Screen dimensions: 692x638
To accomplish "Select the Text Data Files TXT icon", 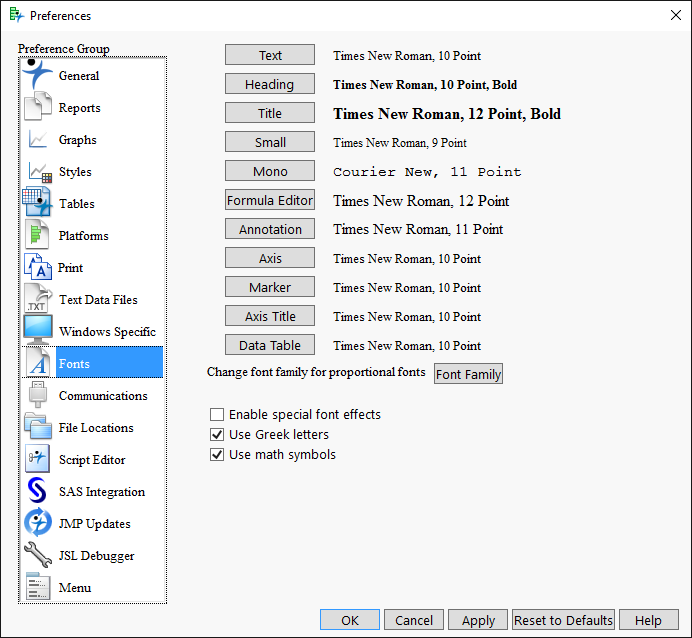I will pyautogui.click(x=38, y=298).
